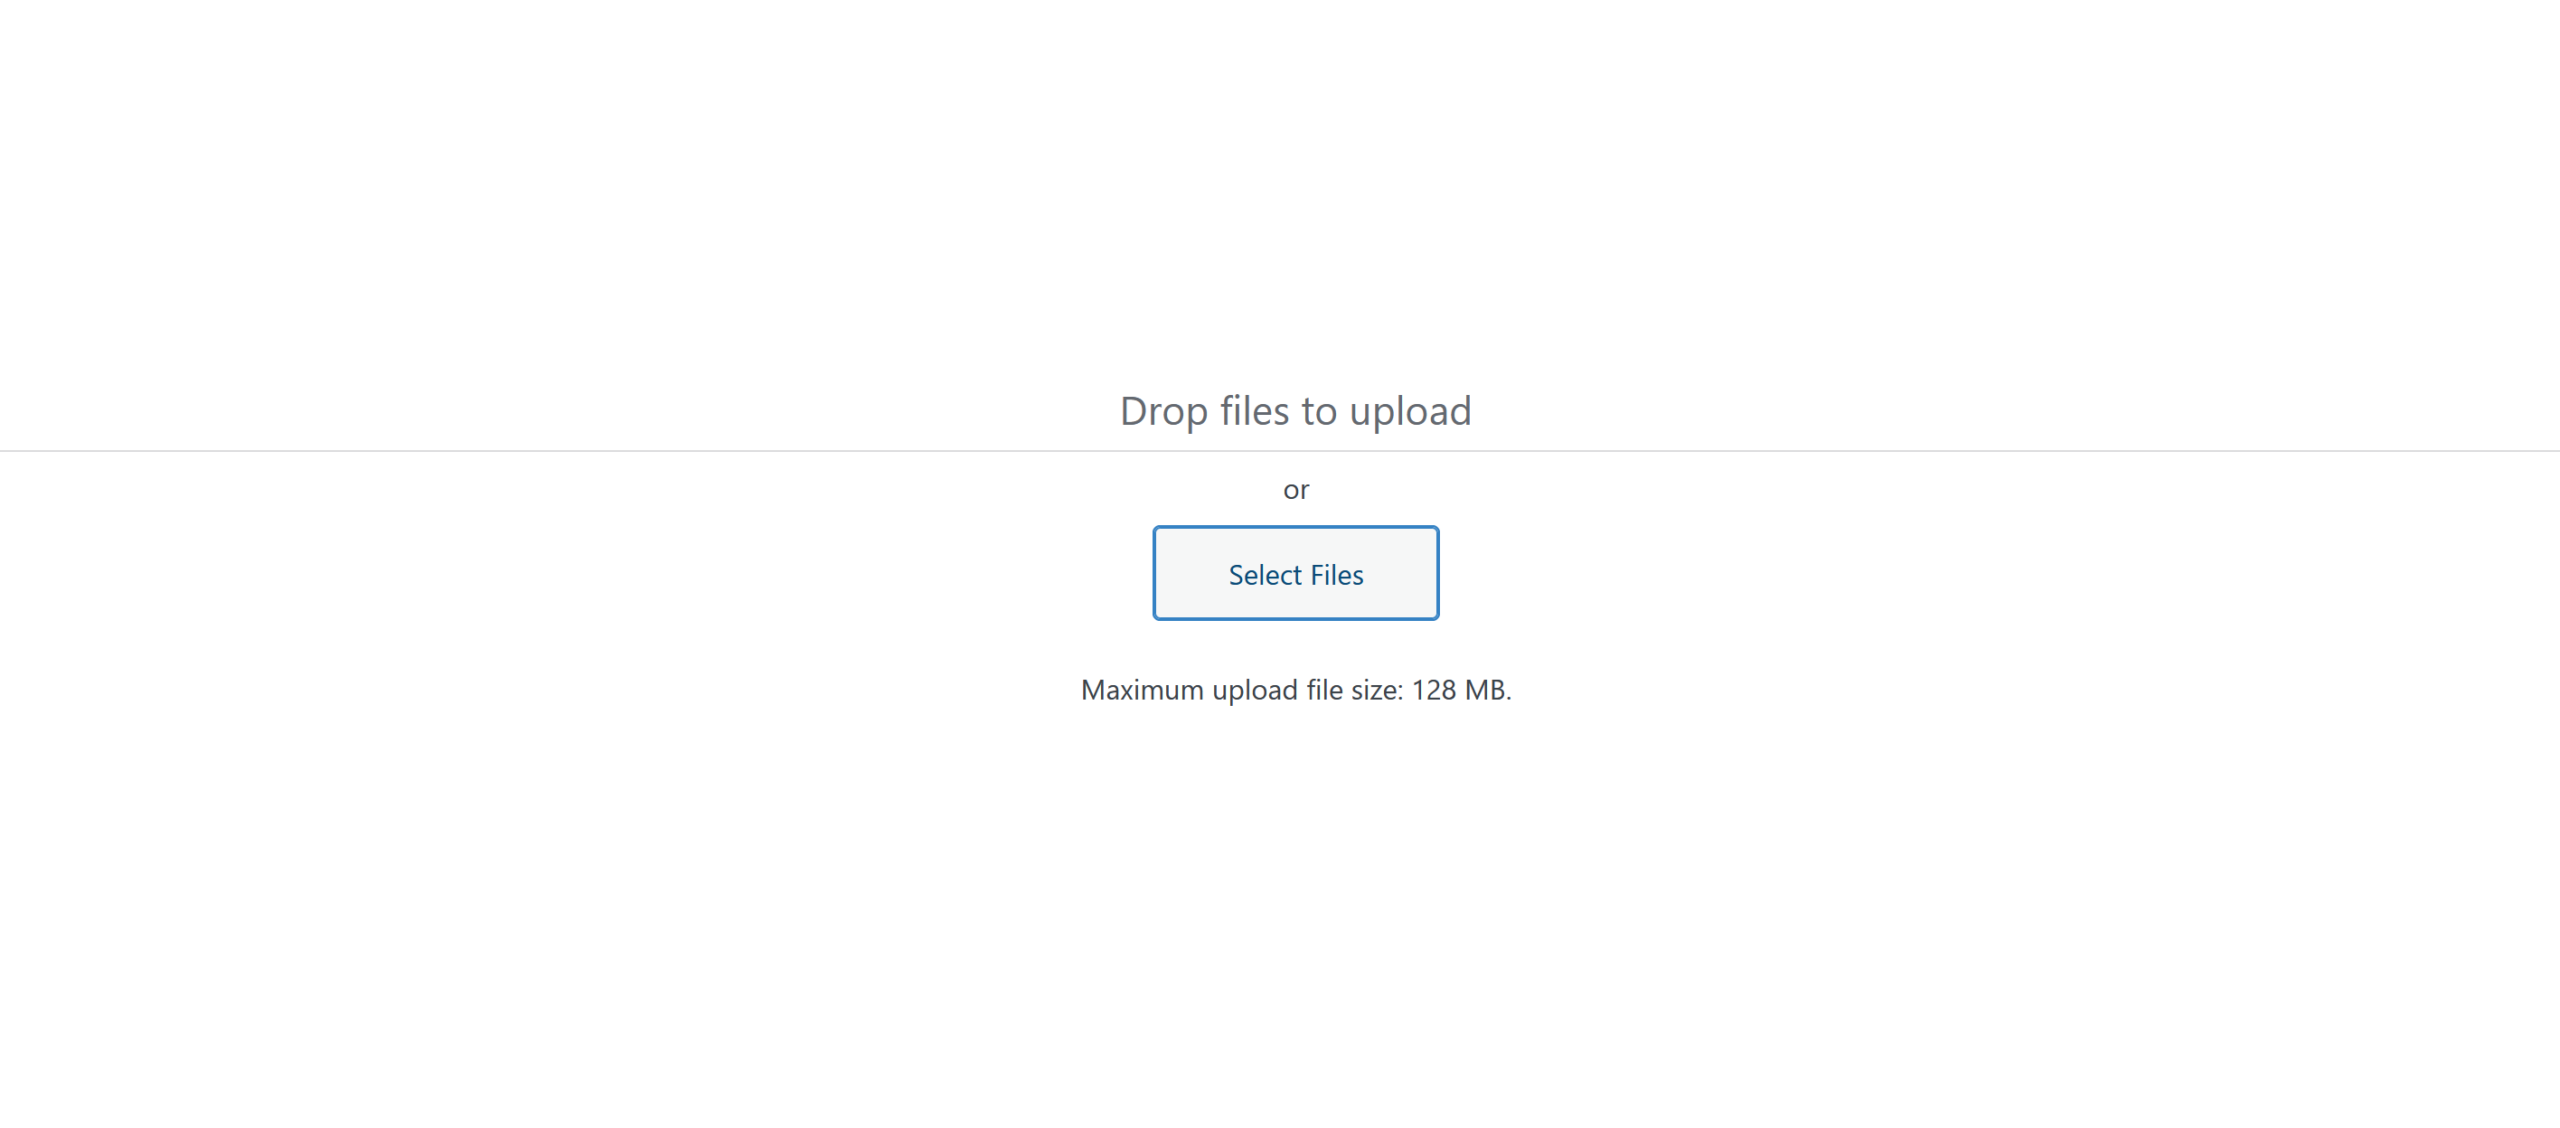Click the 'Drop files to upload' heading
This screenshot has height=1128, width=2560.
[1295, 411]
